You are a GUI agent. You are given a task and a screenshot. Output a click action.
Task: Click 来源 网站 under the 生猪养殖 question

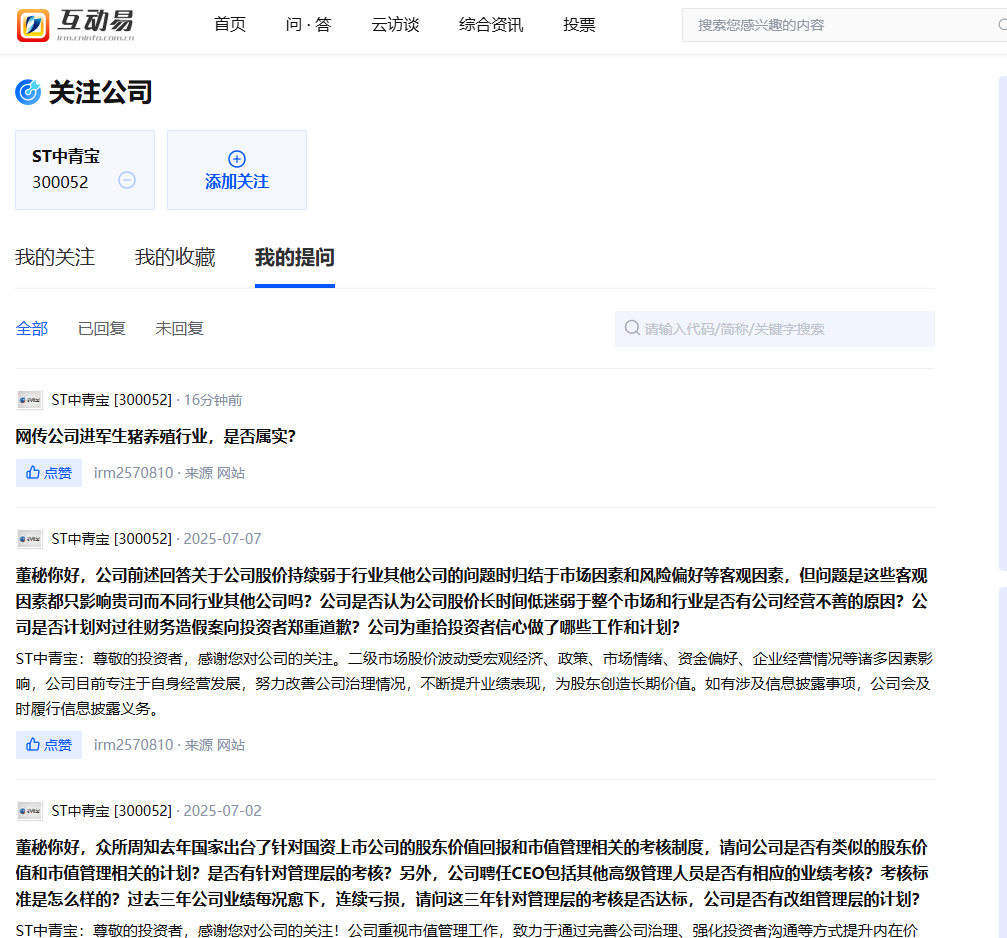click(215, 473)
